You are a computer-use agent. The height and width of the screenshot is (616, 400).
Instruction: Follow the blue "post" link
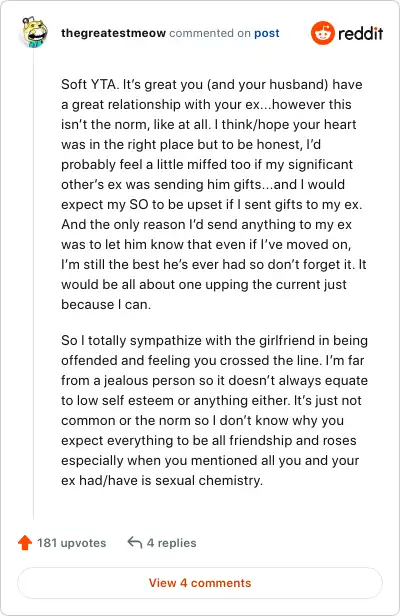(x=266, y=33)
